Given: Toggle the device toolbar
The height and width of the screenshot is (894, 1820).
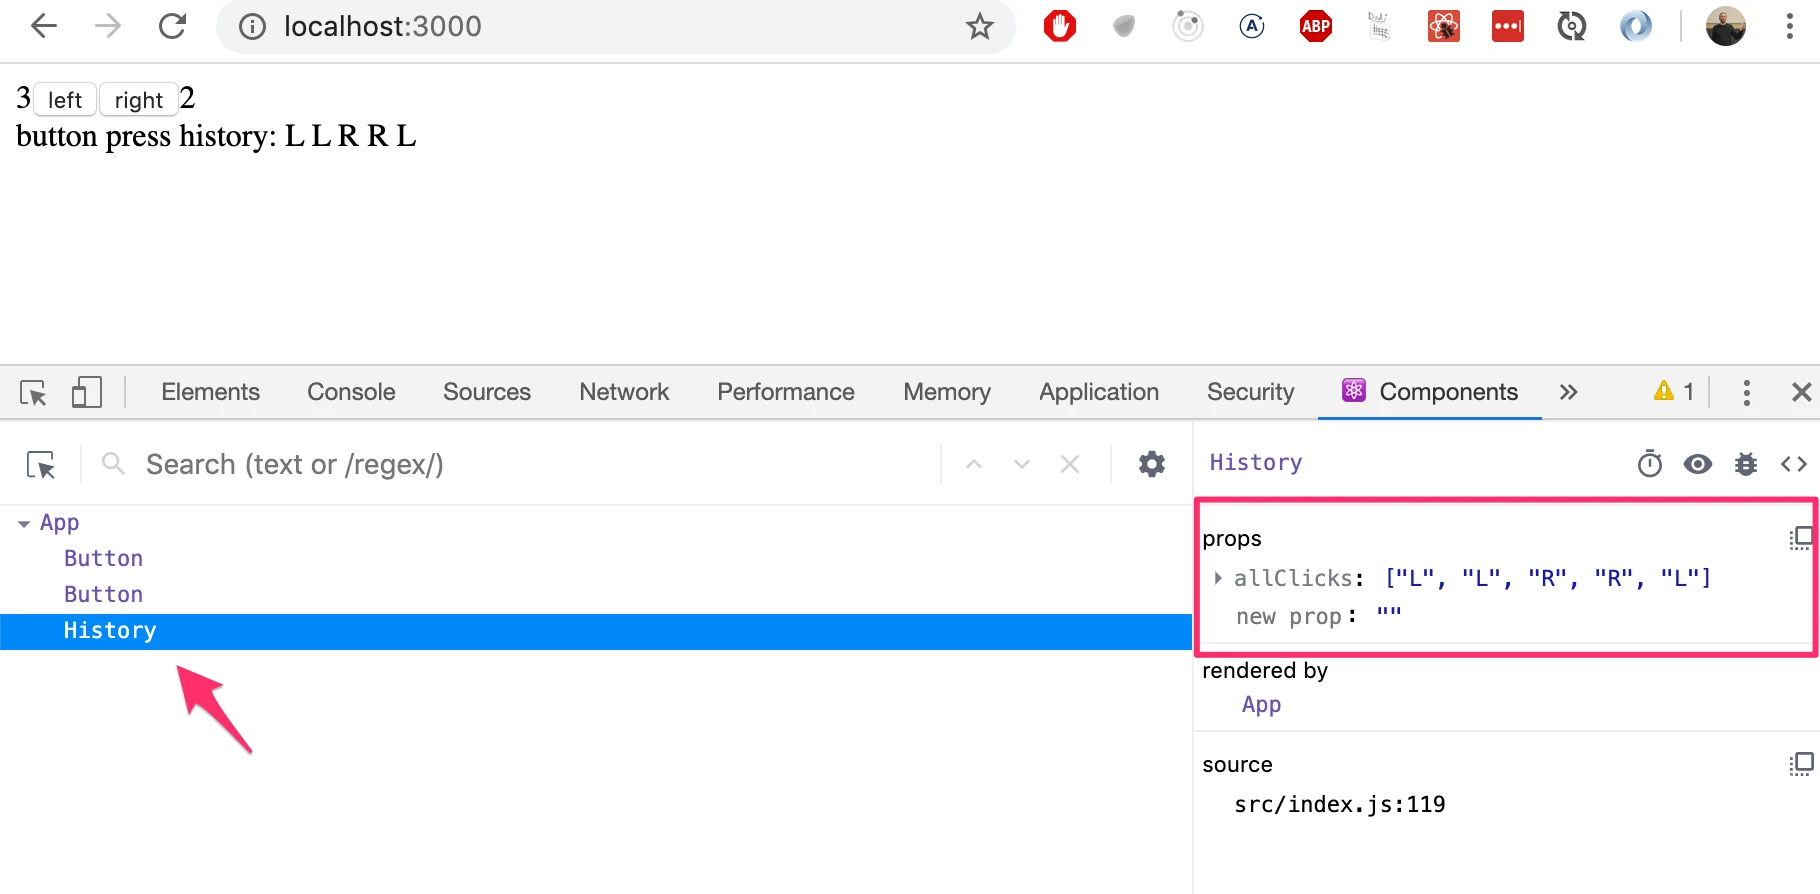Looking at the screenshot, I should pyautogui.click(x=87, y=392).
